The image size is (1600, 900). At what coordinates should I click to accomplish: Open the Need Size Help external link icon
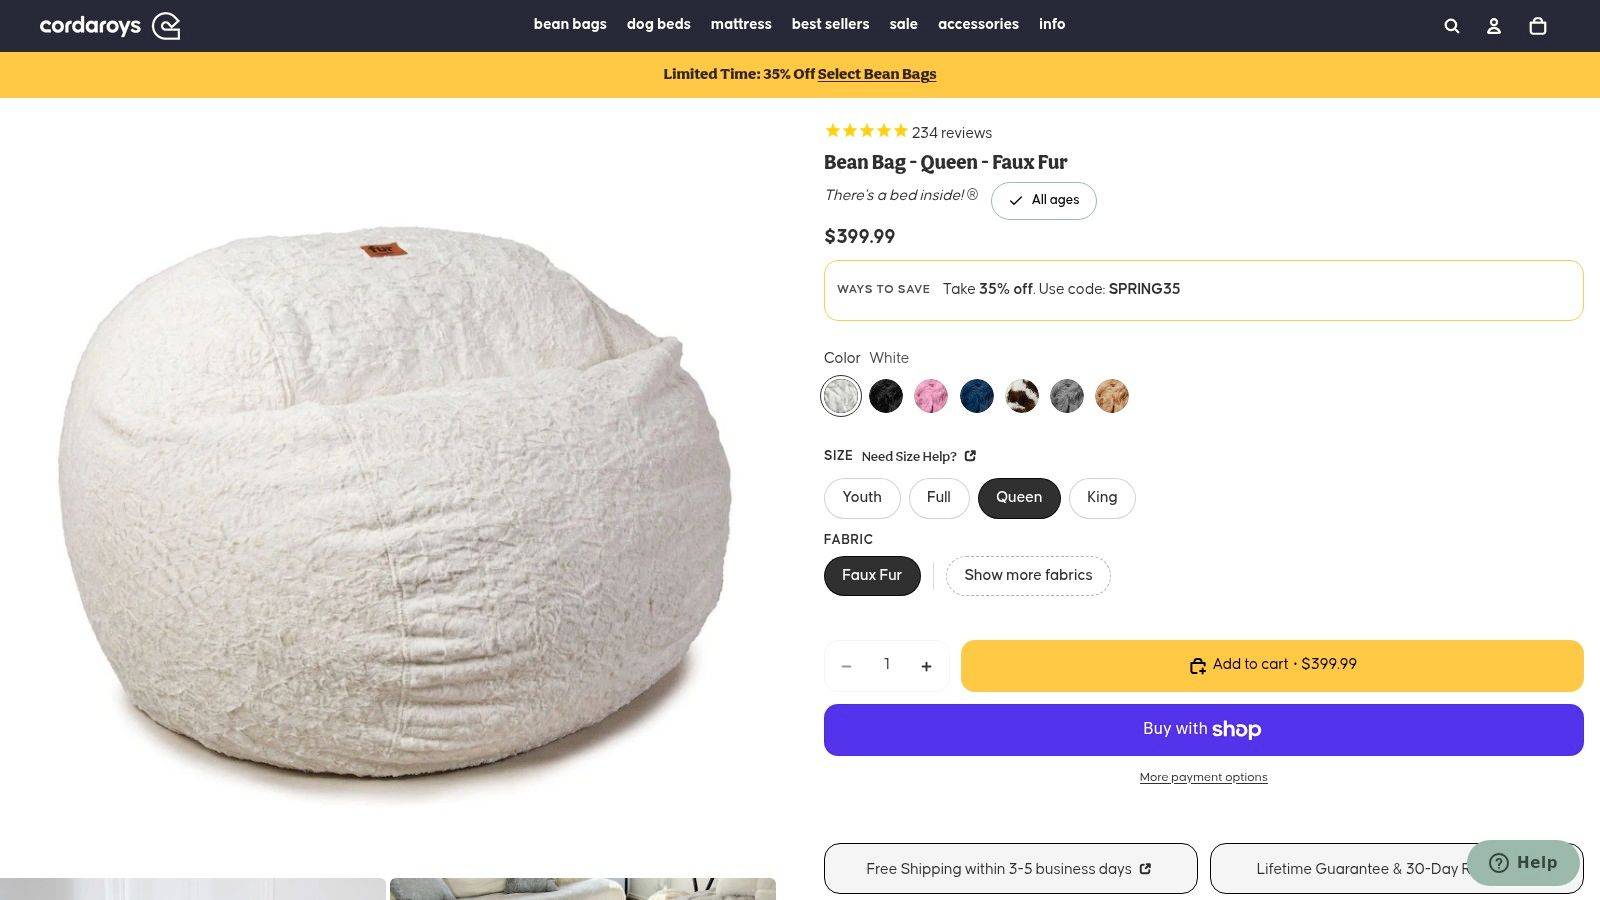click(x=969, y=455)
